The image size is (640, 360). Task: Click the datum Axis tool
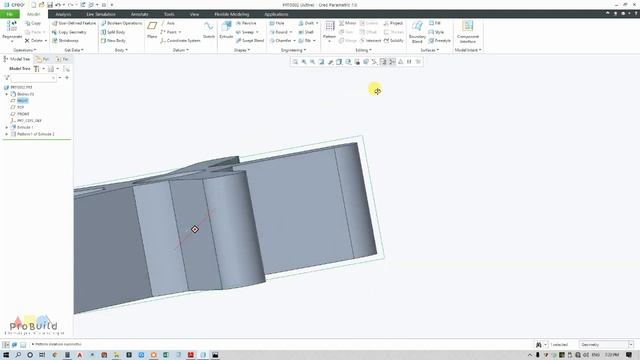[x=167, y=23]
